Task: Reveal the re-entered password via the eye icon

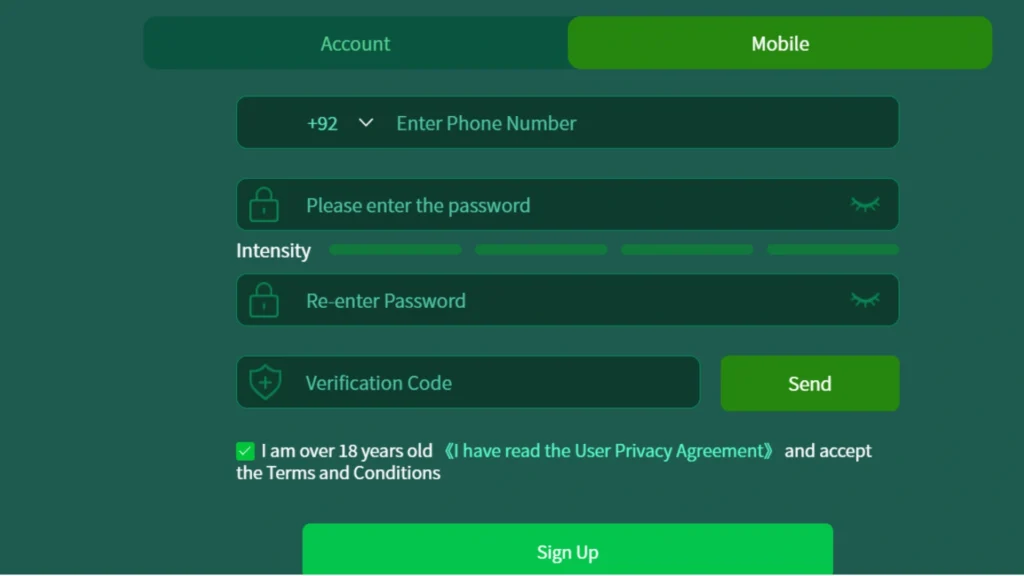Action: 865,300
